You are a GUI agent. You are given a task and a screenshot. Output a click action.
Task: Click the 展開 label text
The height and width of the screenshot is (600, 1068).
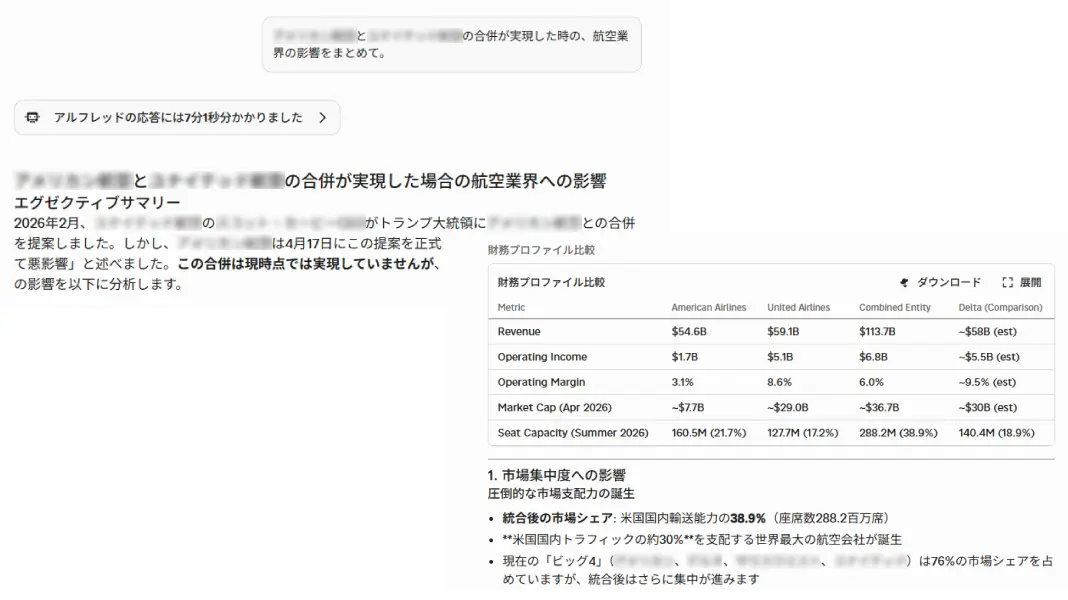tap(1031, 282)
